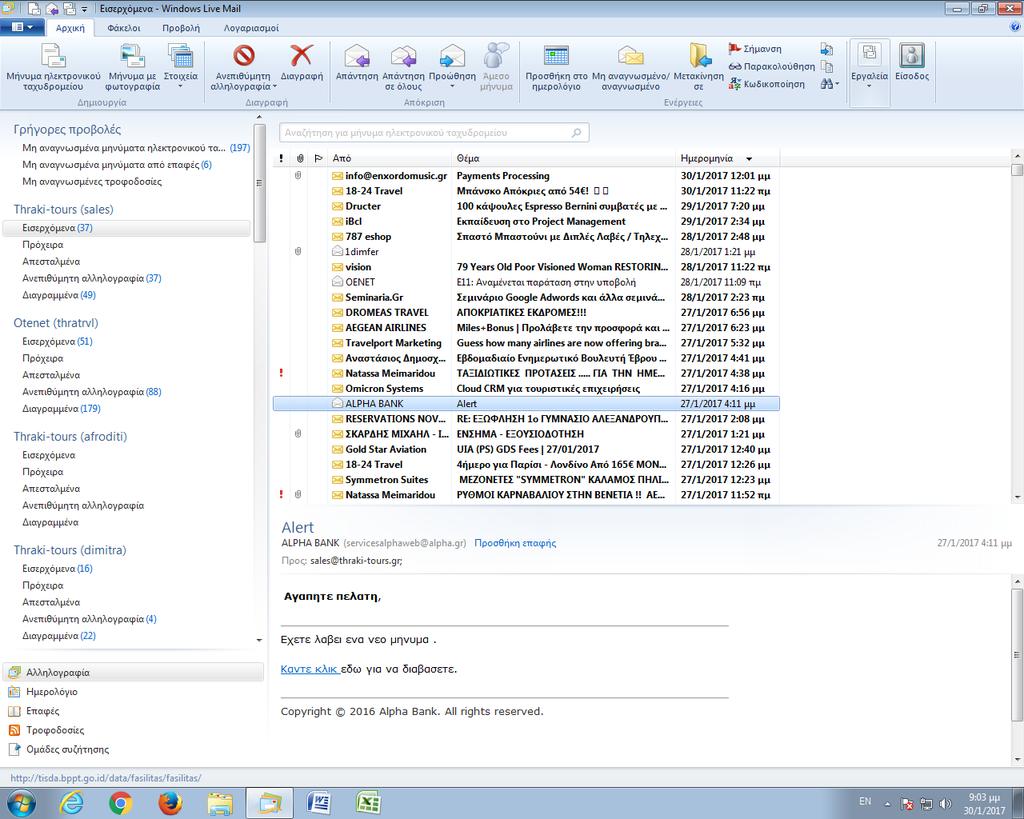Image resolution: width=1024 pixels, height=819 pixels.
Task: Show unread email messages quick view
Action: pyautogui.click(x=136, y=148)
